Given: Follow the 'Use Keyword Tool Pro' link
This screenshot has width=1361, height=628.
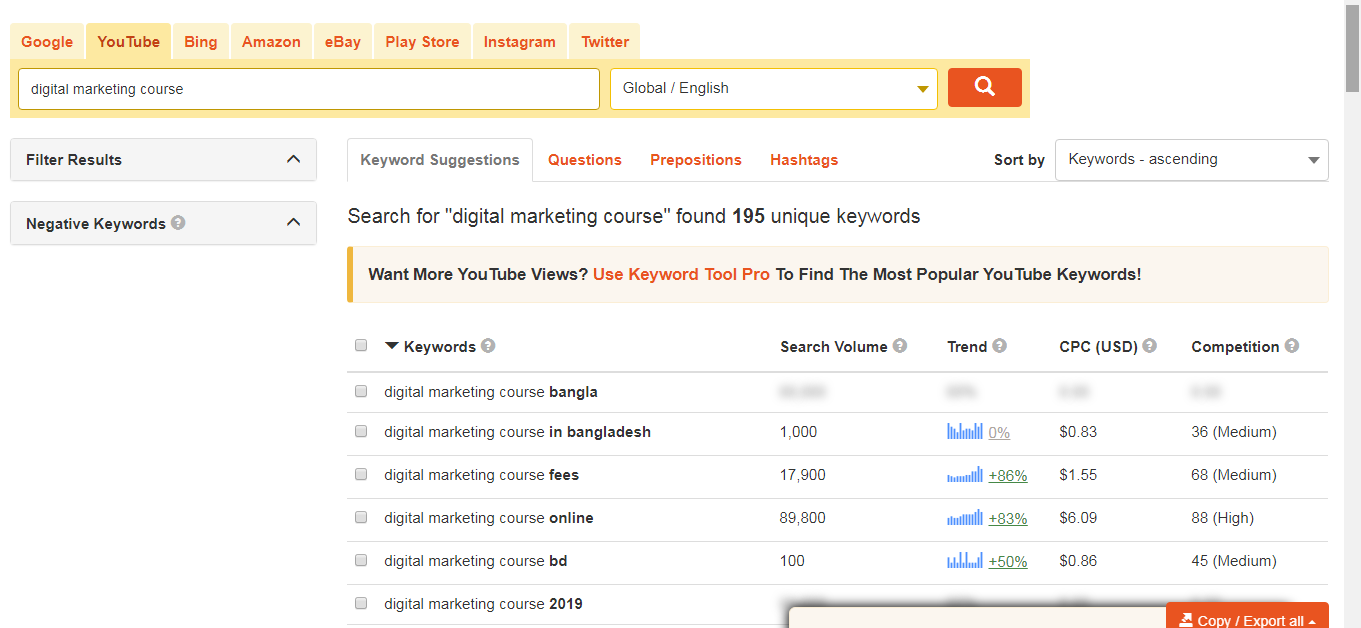Looking at the screenshot, I should [681, 274].
